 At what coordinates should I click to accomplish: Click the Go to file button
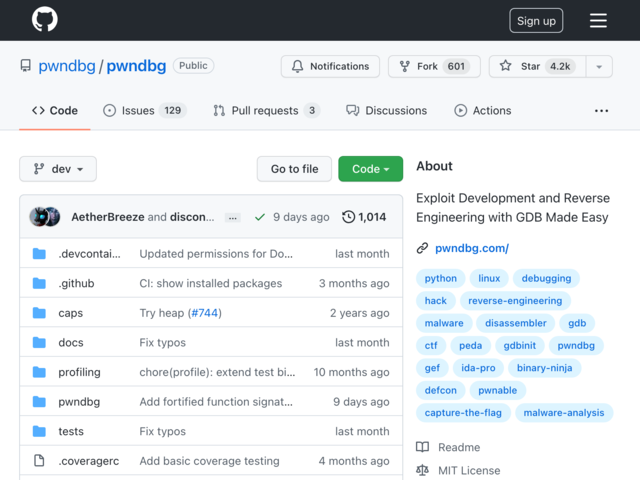tap(294, 169)
